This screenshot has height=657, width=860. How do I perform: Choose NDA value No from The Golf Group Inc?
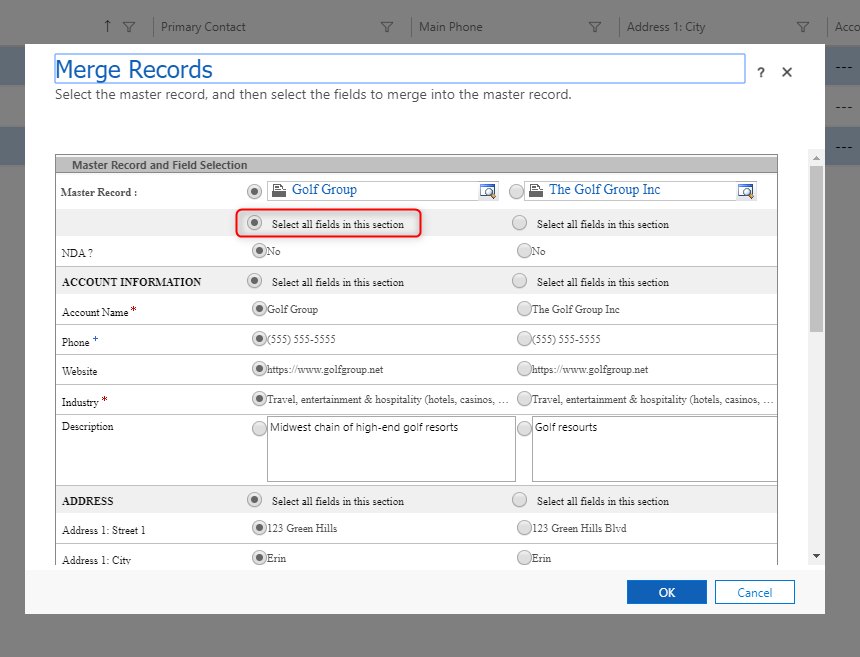[x=524, y=251]
